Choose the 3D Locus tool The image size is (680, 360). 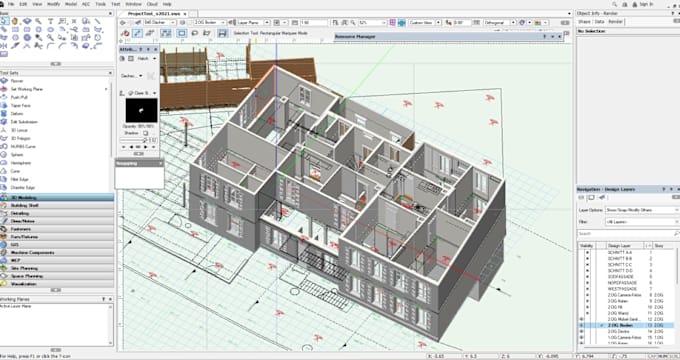(19, 130)
